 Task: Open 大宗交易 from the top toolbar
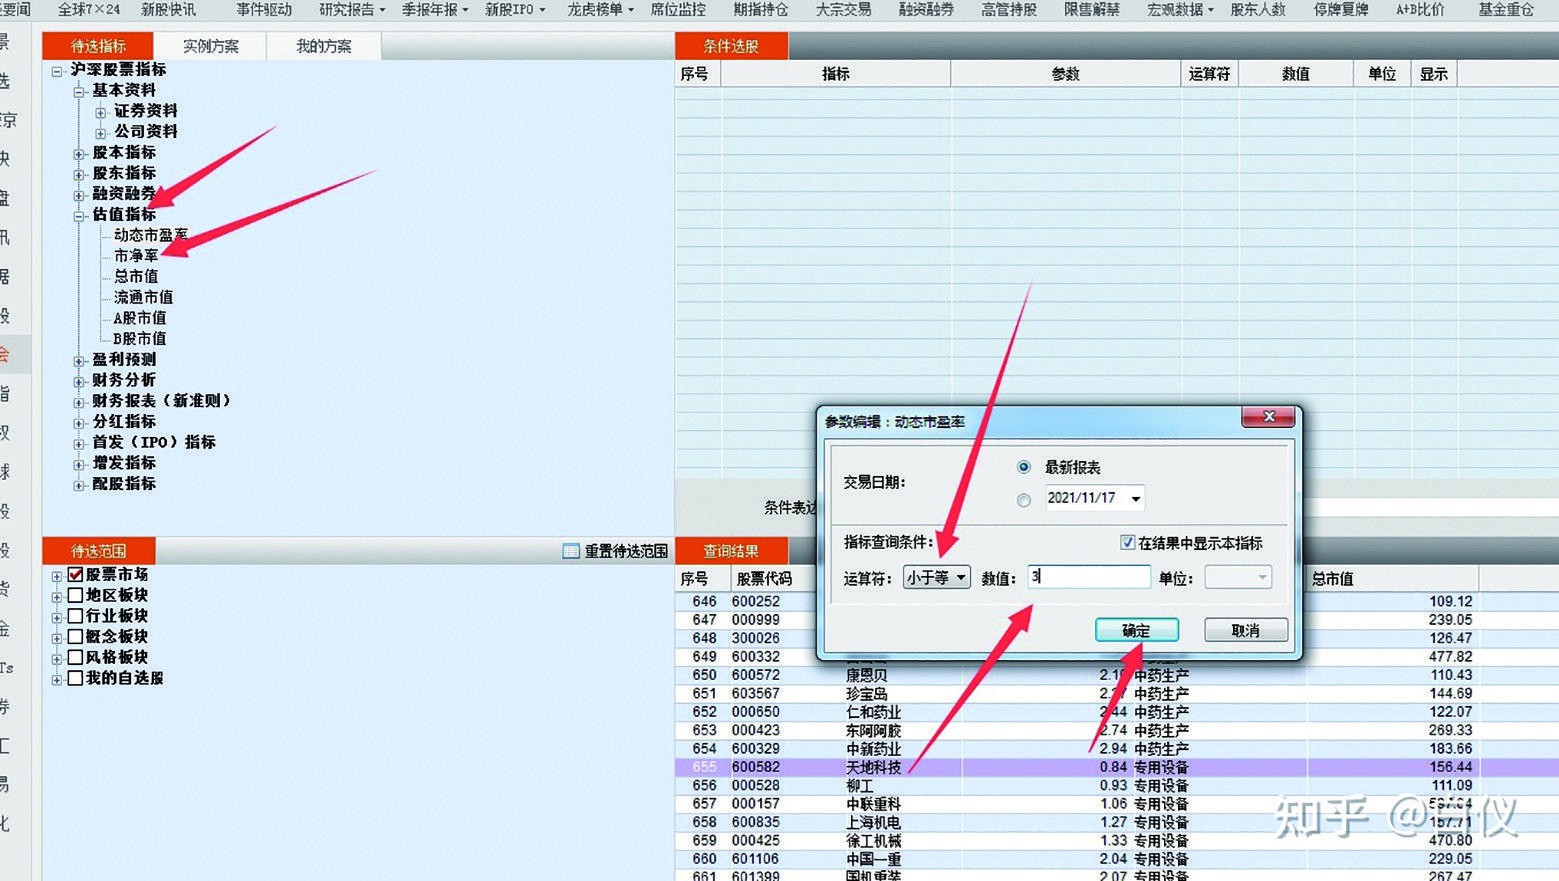click(x=843, y=10)
